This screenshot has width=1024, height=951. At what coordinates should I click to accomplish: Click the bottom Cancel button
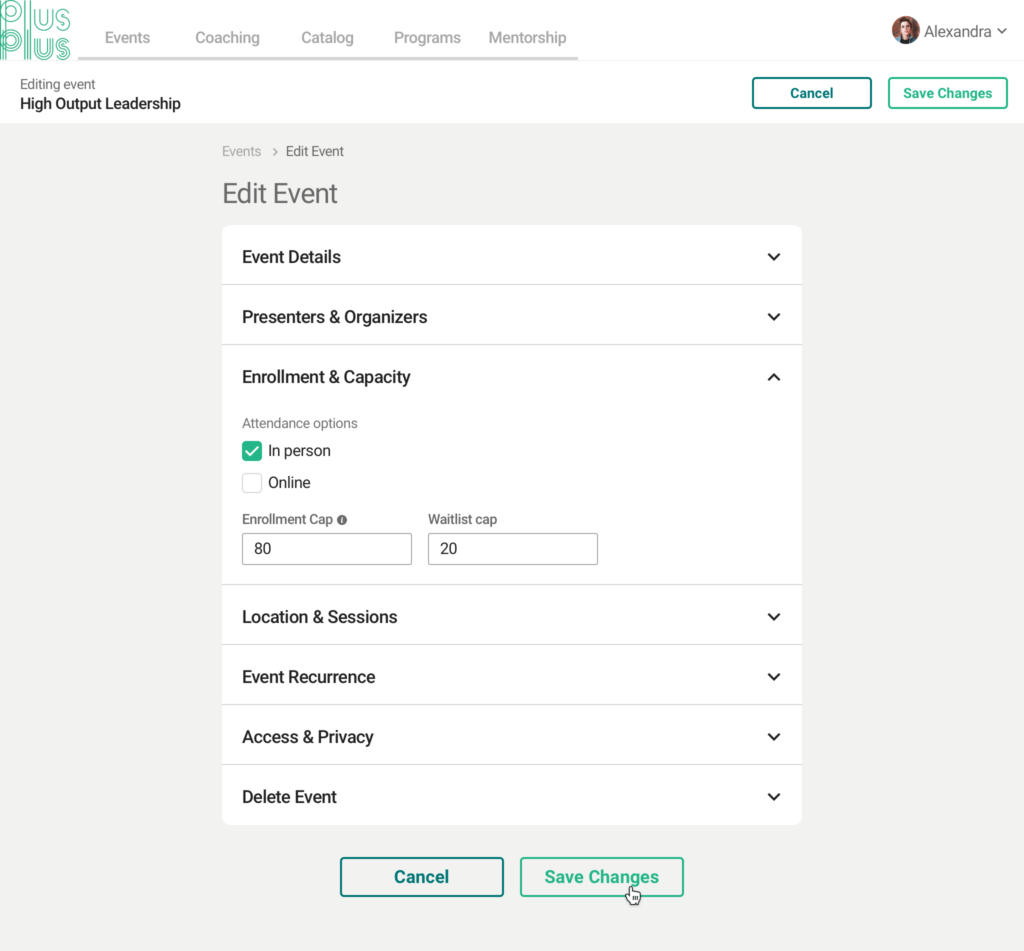422,877
